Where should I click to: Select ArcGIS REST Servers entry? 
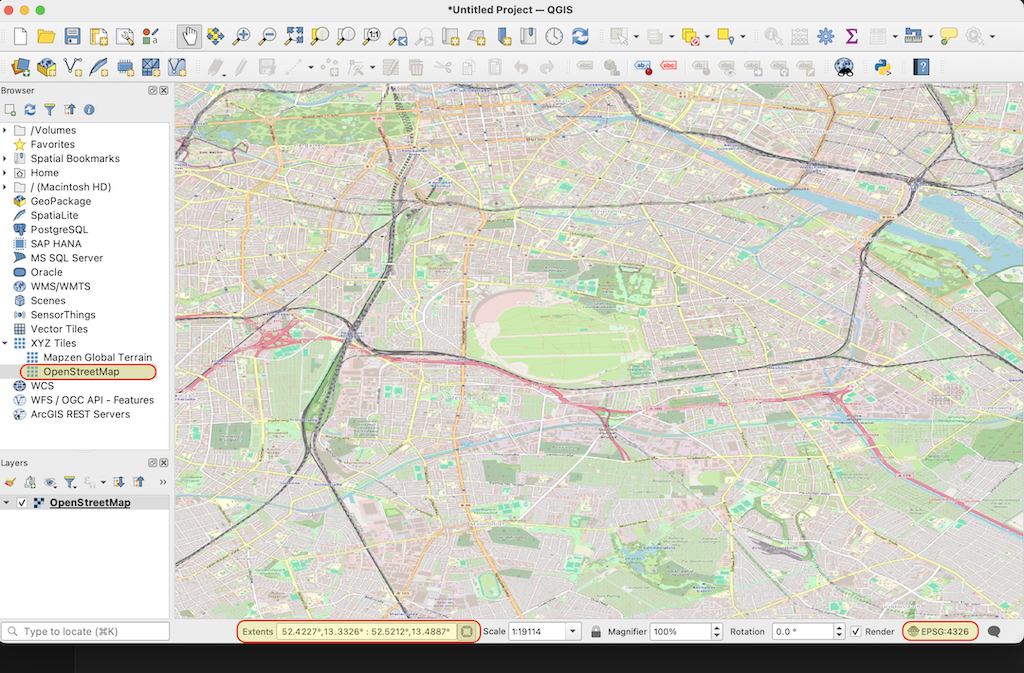pyautogui.click(x=80, y=415)
